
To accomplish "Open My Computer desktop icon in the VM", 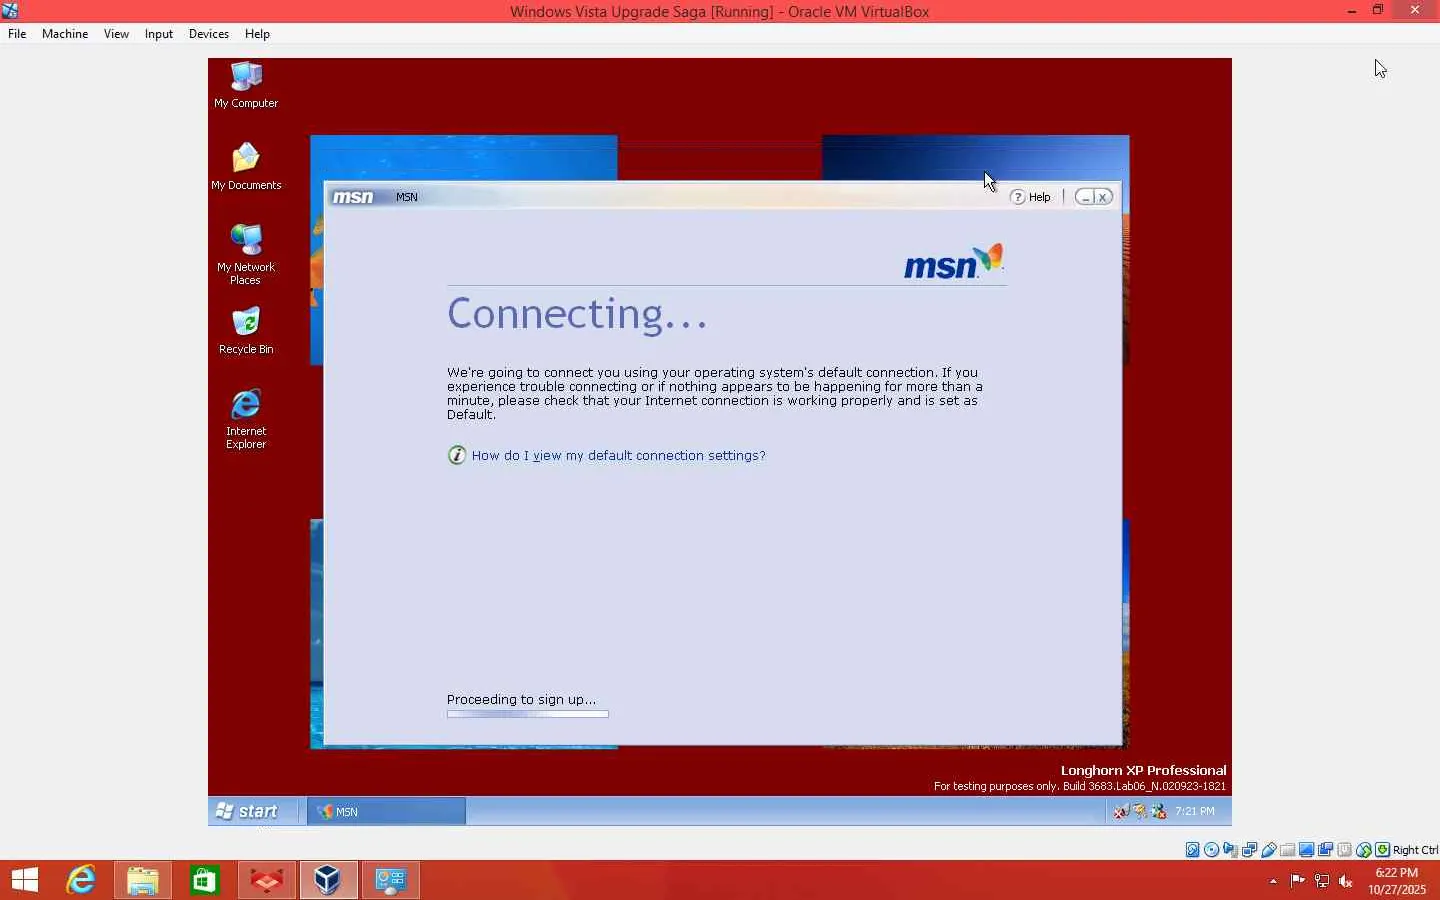I will coord(246,84).
